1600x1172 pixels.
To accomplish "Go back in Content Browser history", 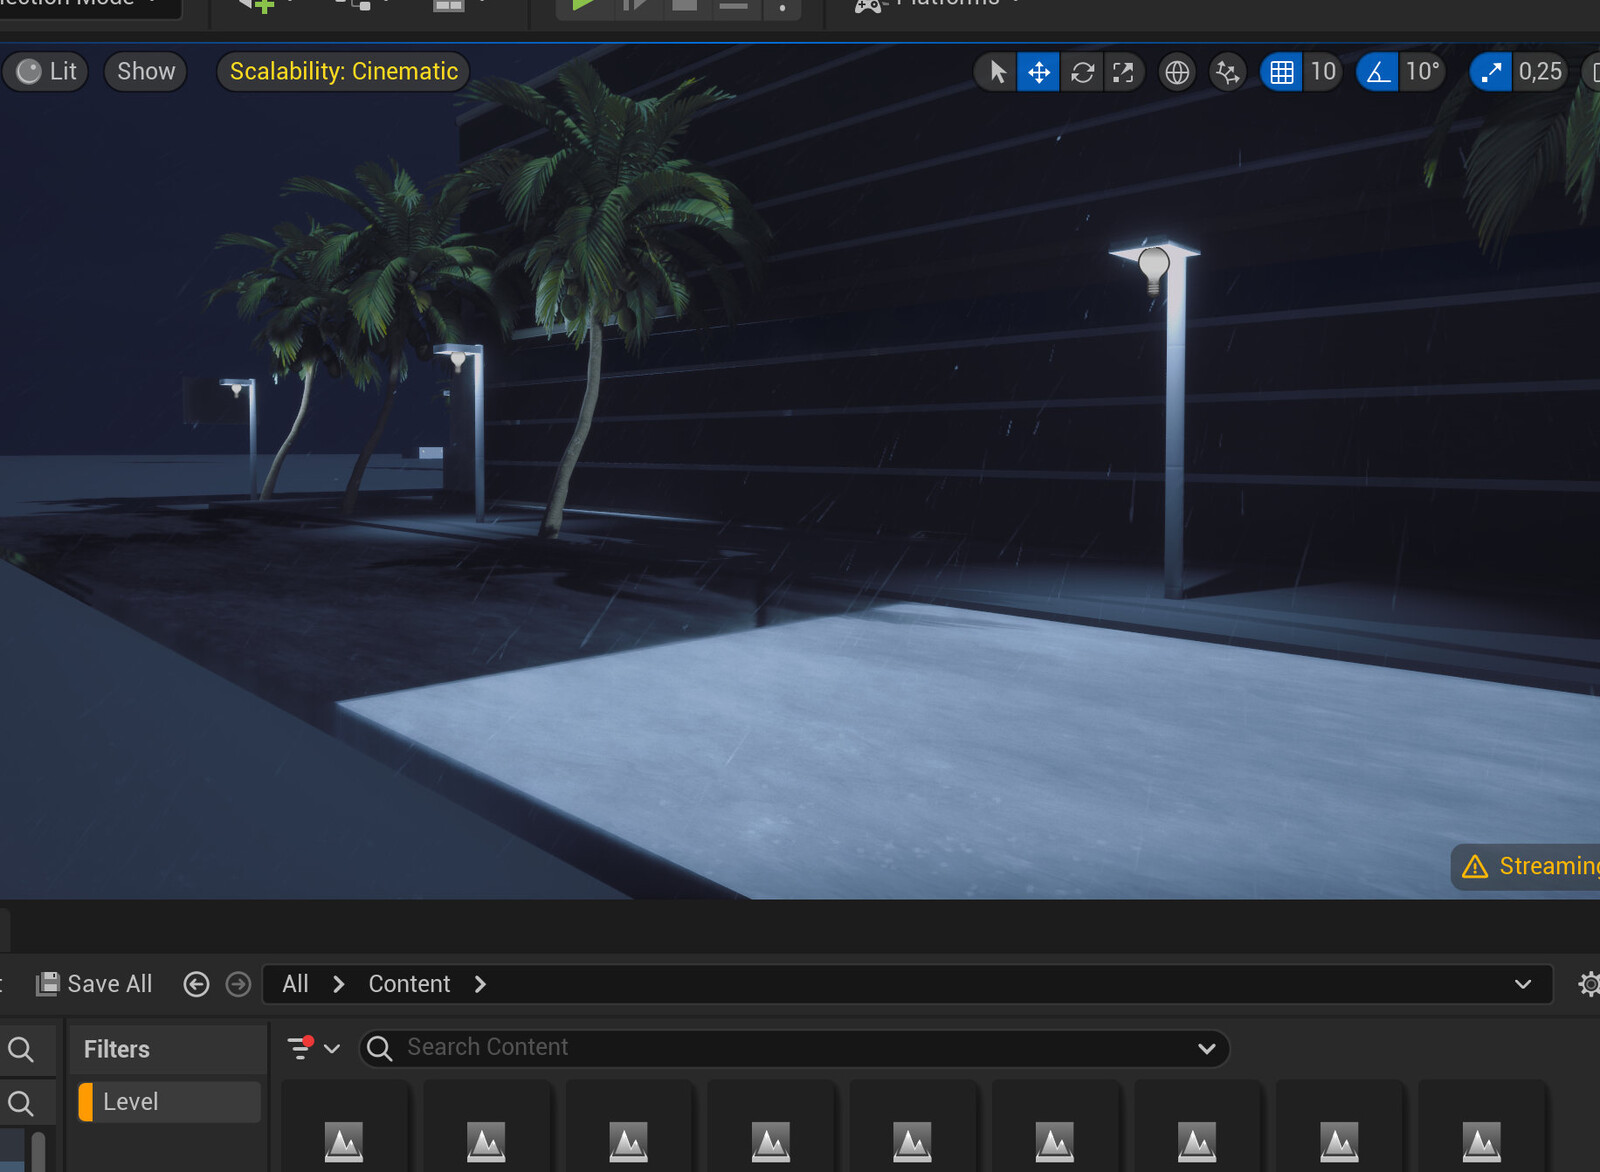I will 196,984.
